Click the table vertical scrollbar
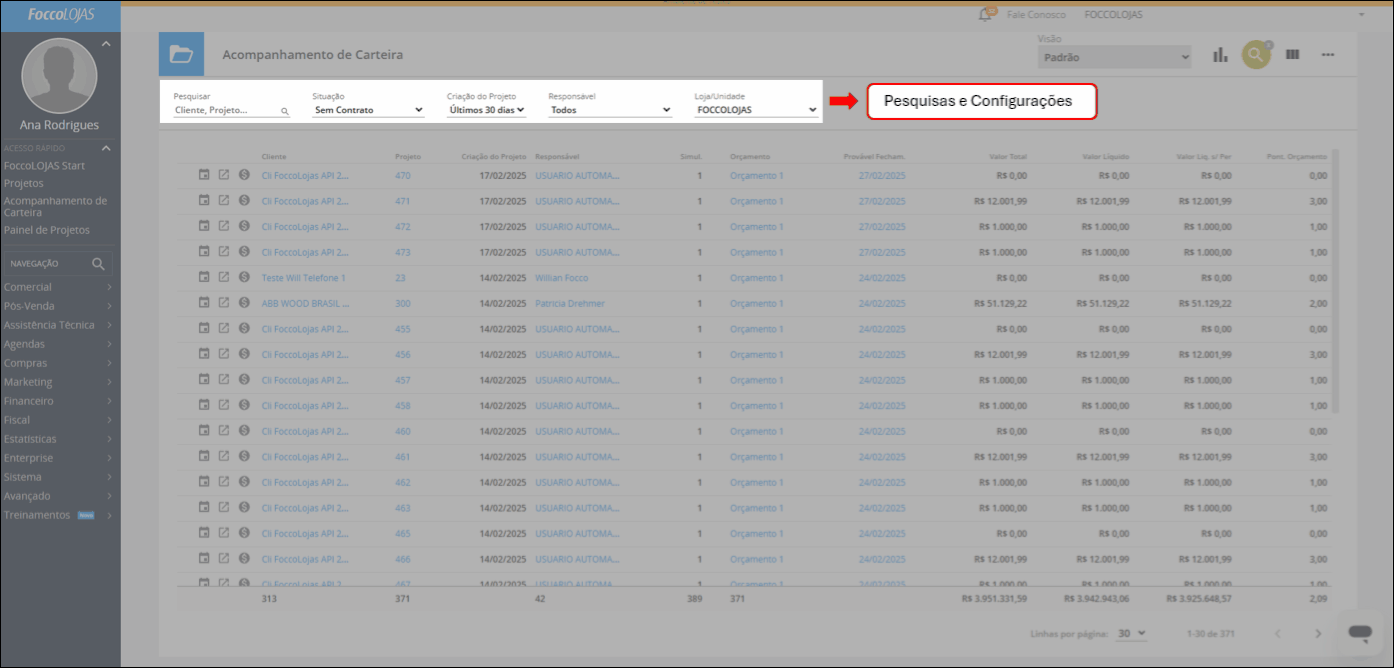The width and height of the screenshot is (1394, 668). pyautogui.click(x=1335, y=280)
